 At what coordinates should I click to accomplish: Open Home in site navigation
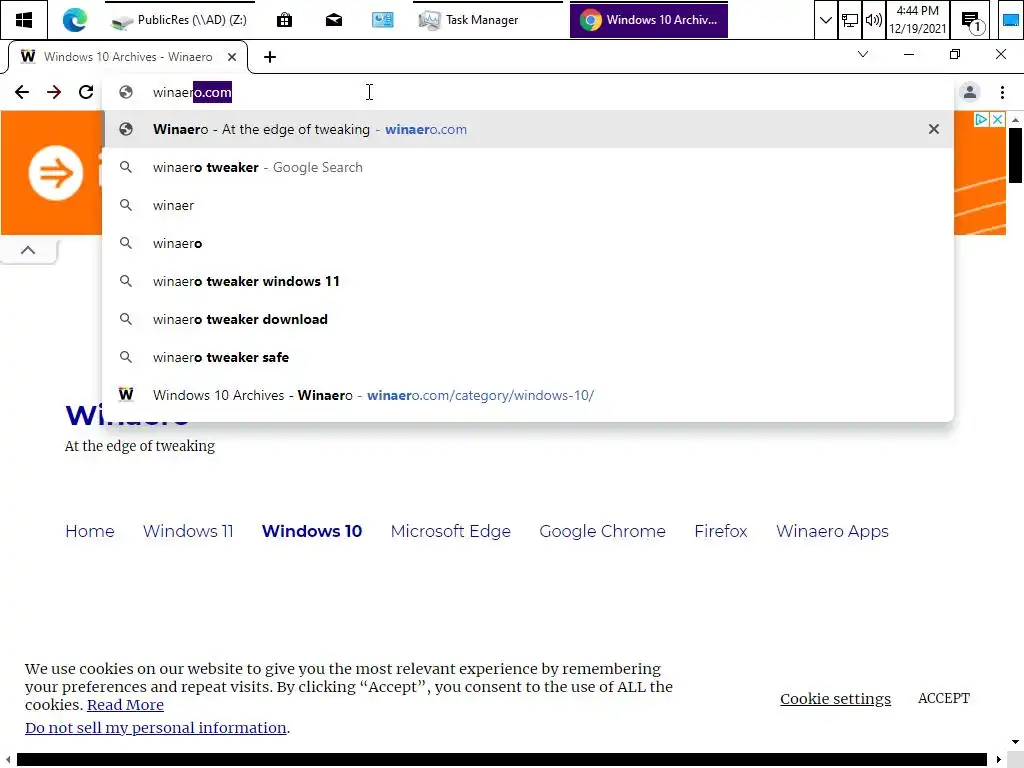[x=89, y=531]
